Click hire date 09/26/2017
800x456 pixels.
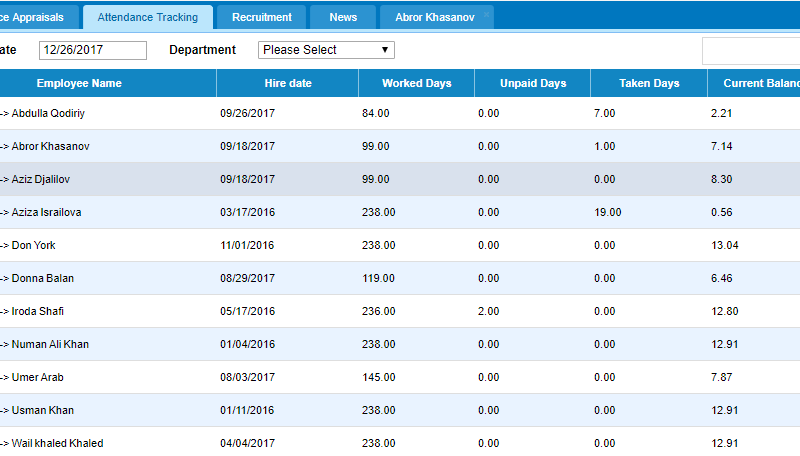click(247, 113)
